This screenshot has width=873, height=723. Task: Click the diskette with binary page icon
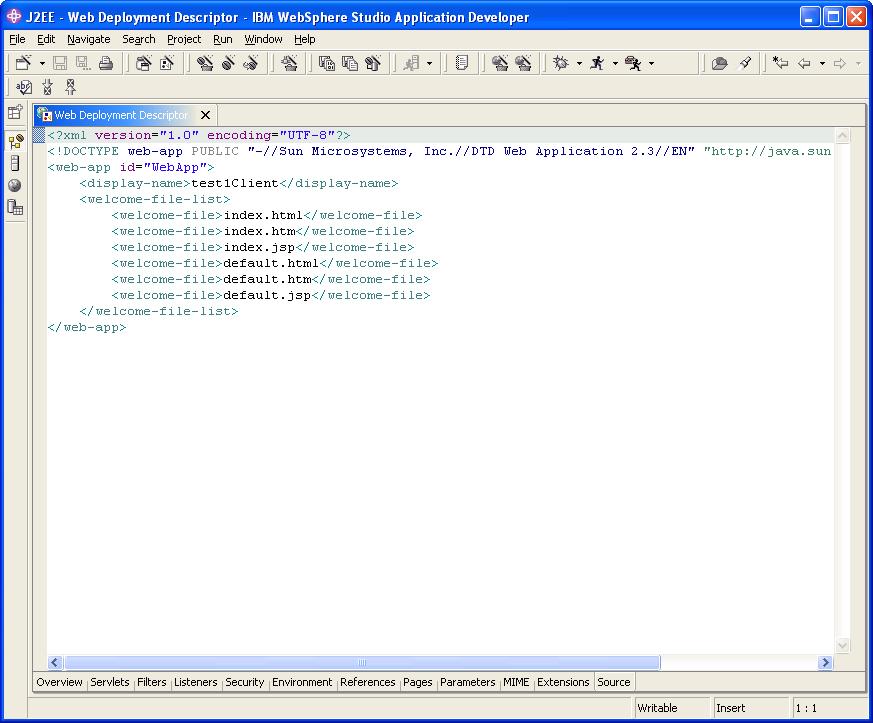coord(327,63)
